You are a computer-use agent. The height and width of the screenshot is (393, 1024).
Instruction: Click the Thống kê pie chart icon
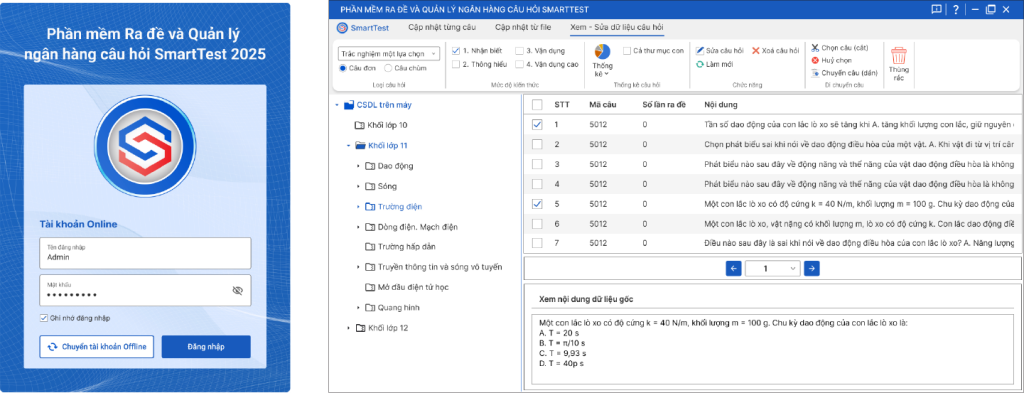tap(602, 52)
